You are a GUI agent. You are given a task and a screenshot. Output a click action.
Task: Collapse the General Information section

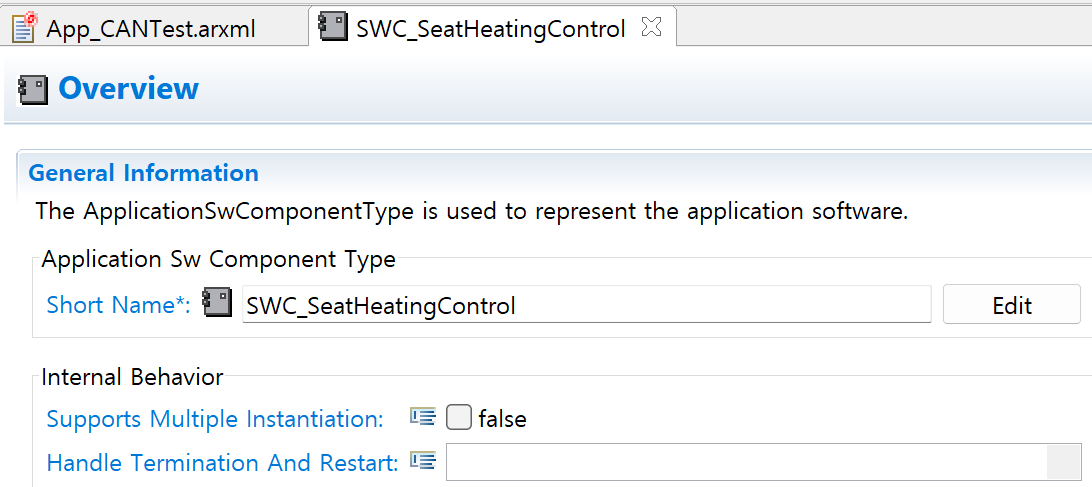click(x=143, y=173)
